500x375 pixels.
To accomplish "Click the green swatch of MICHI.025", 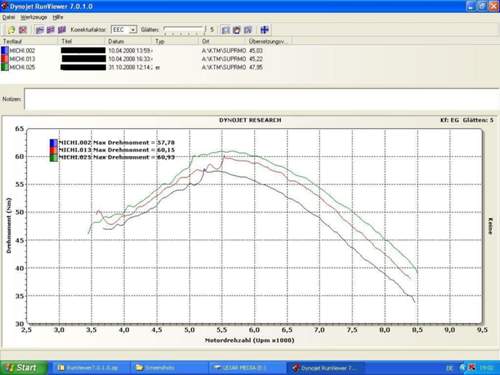I will pos(5,67).
